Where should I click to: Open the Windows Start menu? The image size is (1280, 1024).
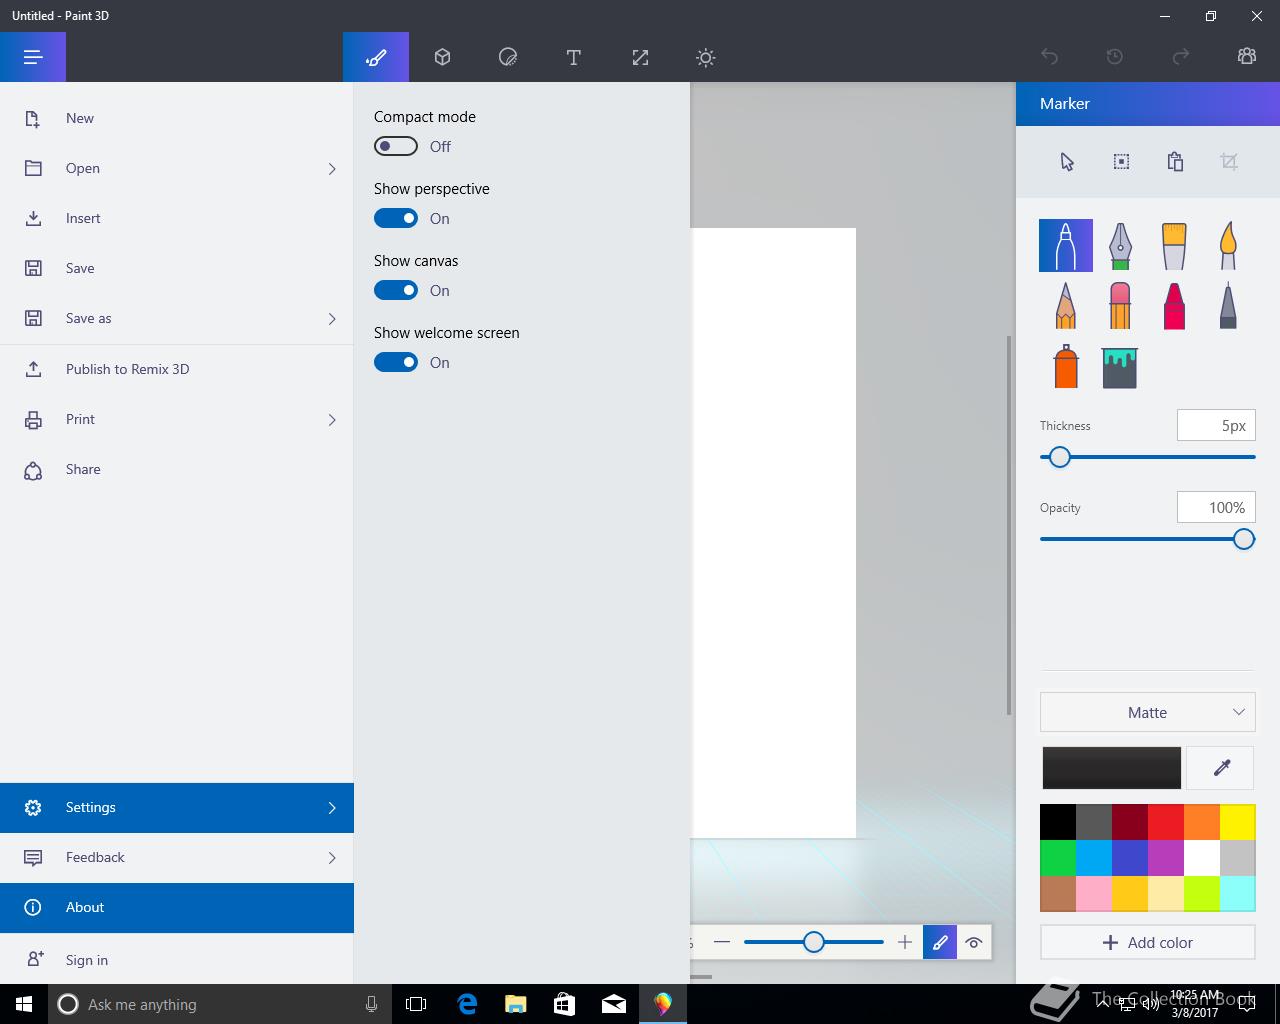tap(24, 1004)
